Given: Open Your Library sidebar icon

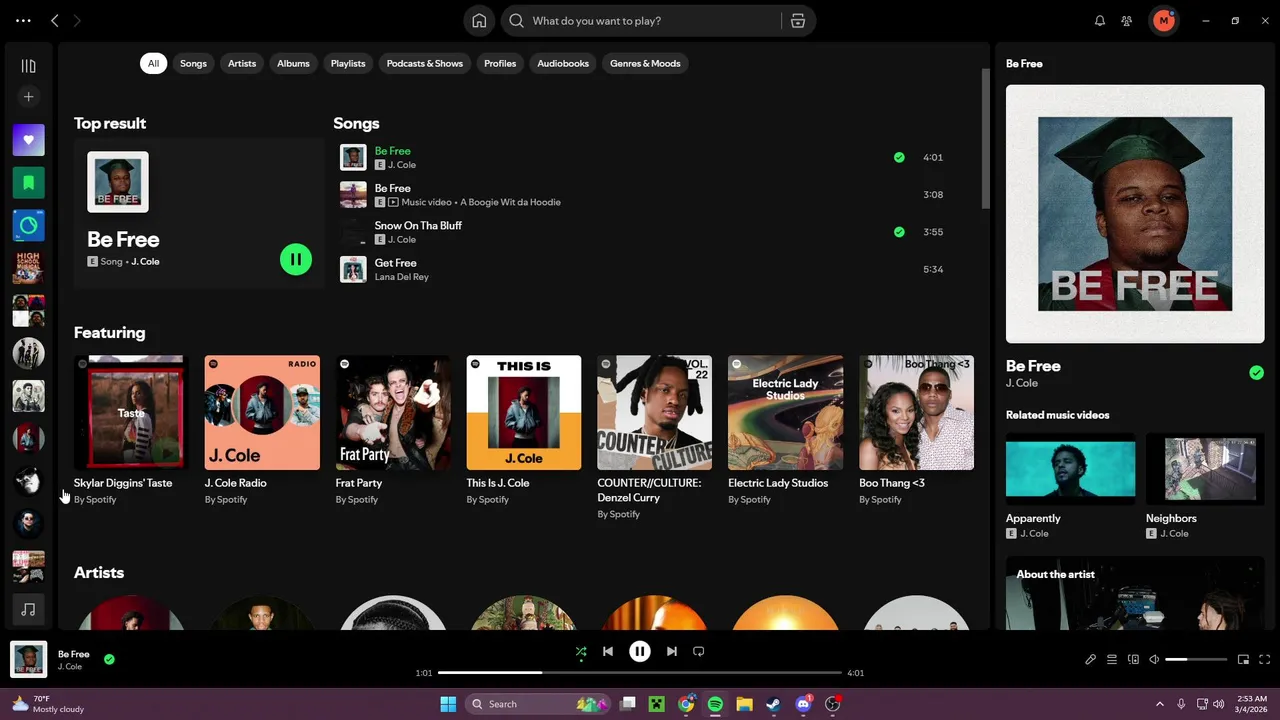Looking at the screenshot, I should coord(28,66).
